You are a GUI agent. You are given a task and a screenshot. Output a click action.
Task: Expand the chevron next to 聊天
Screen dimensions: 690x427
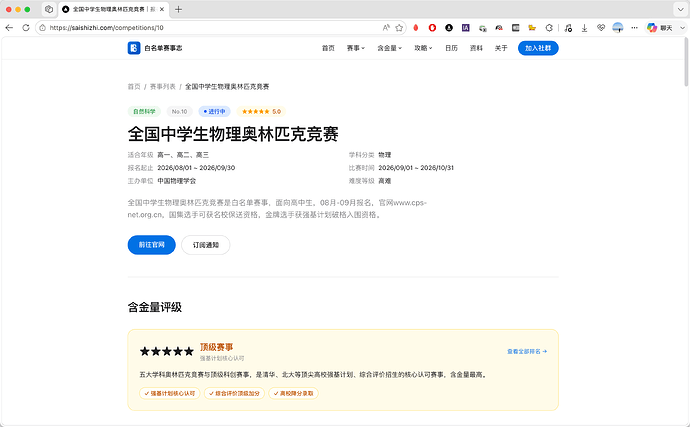pyautogui.click(x=682, y=28)
